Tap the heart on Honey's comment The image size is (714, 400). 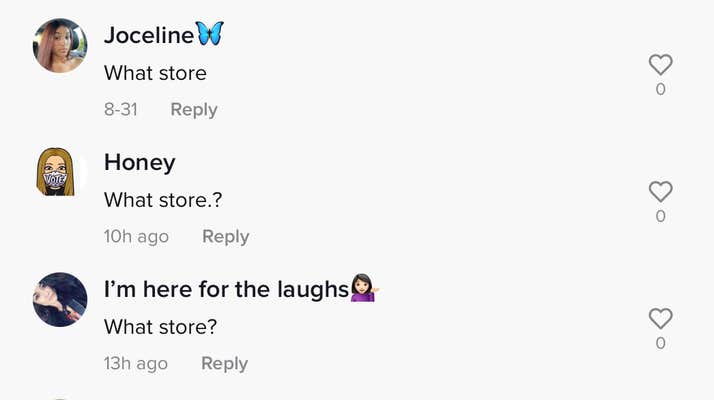[x=660, y=191]
